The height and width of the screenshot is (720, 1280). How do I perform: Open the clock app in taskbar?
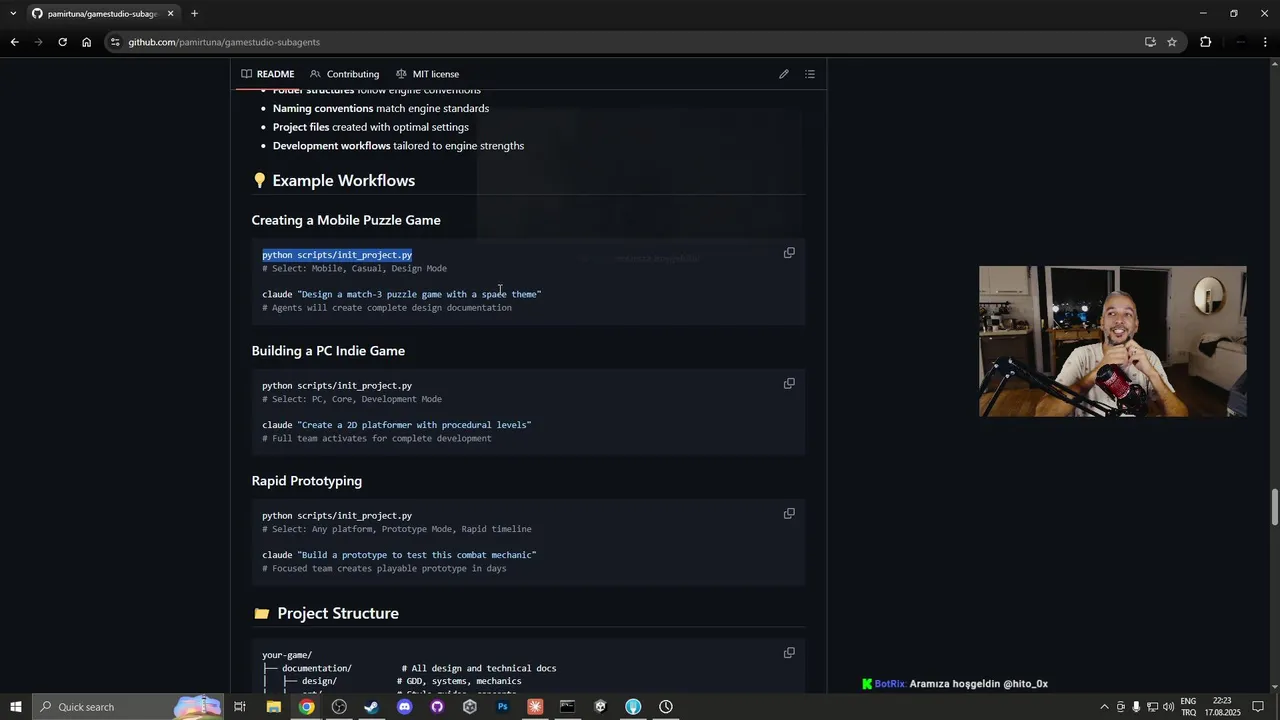point(665,707)
